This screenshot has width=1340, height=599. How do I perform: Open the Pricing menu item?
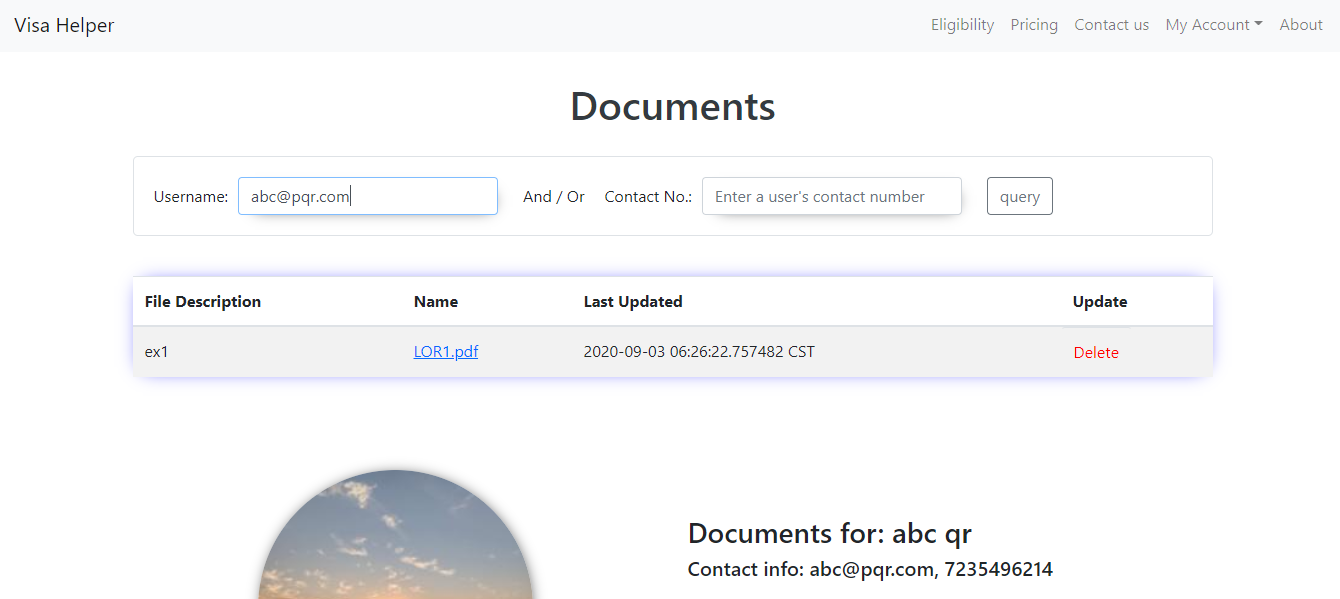pyautogui.click(x=1034, y=25)
